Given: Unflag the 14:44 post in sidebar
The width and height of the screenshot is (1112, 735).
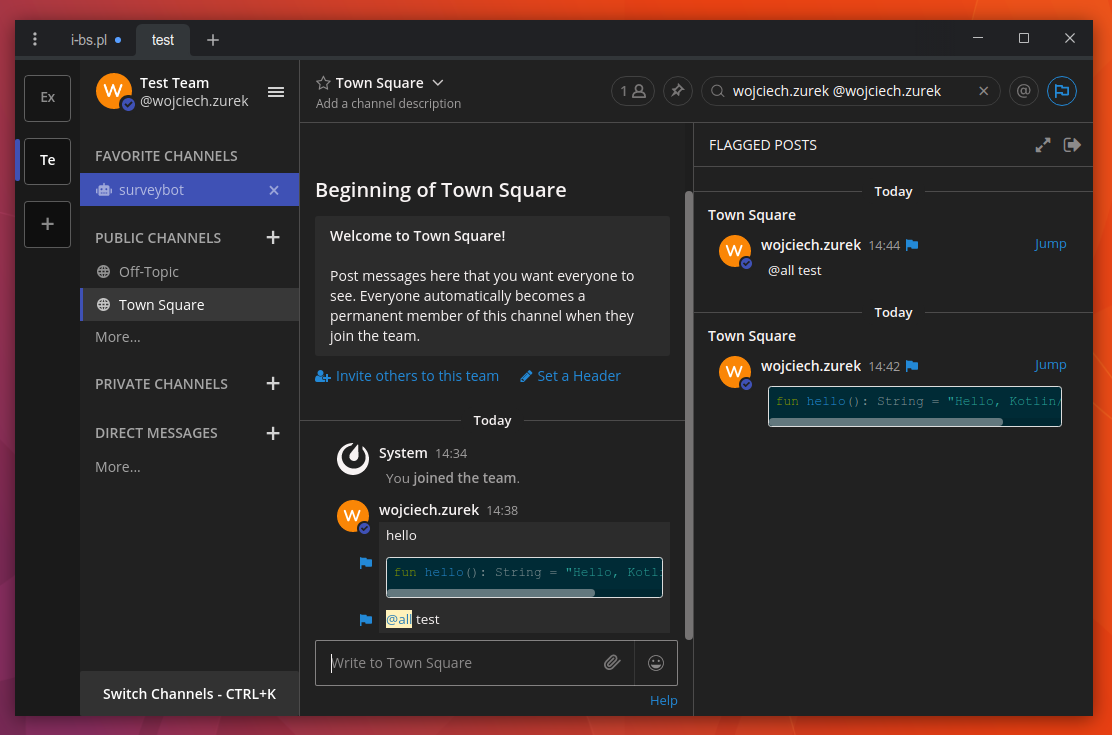Looking at the screenshot, I should (912, 245).
